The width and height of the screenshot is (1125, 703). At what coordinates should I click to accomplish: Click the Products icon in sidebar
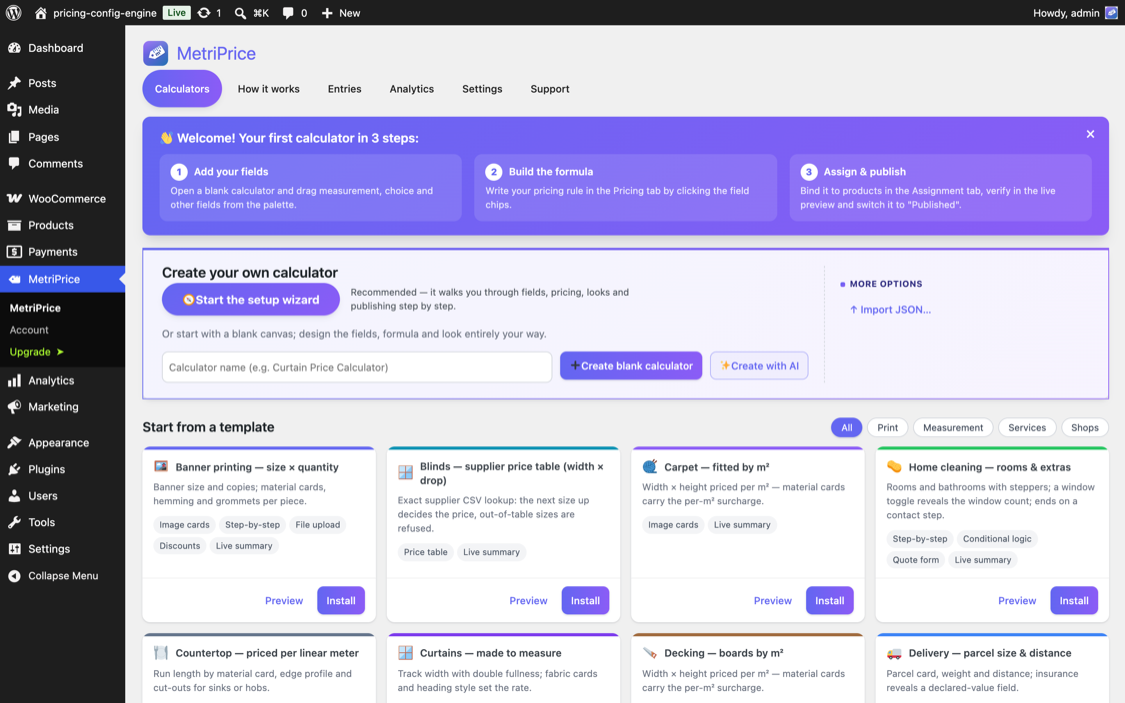pos(14,225)
